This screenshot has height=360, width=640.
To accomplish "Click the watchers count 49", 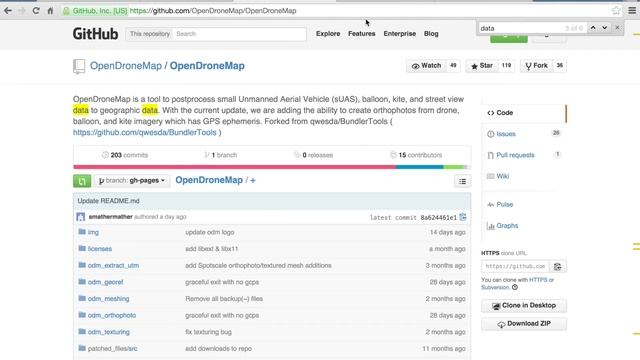I will [453, 66].
